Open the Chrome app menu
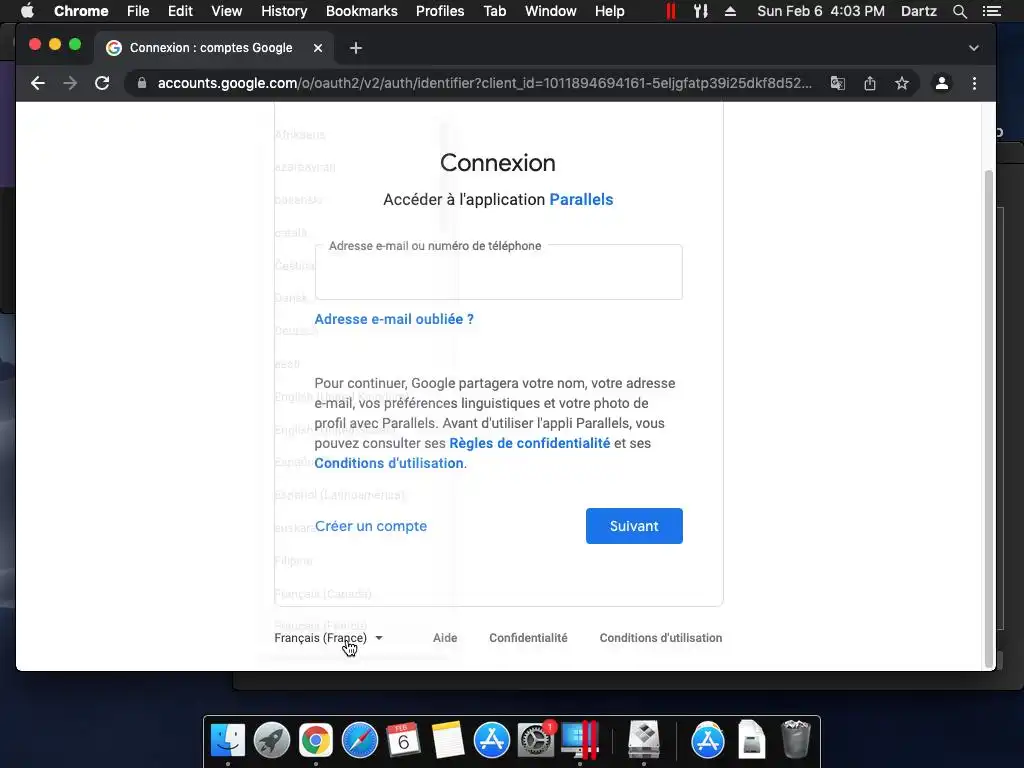Viewport: 1024px width, 768px height. (x=81, y=11)
